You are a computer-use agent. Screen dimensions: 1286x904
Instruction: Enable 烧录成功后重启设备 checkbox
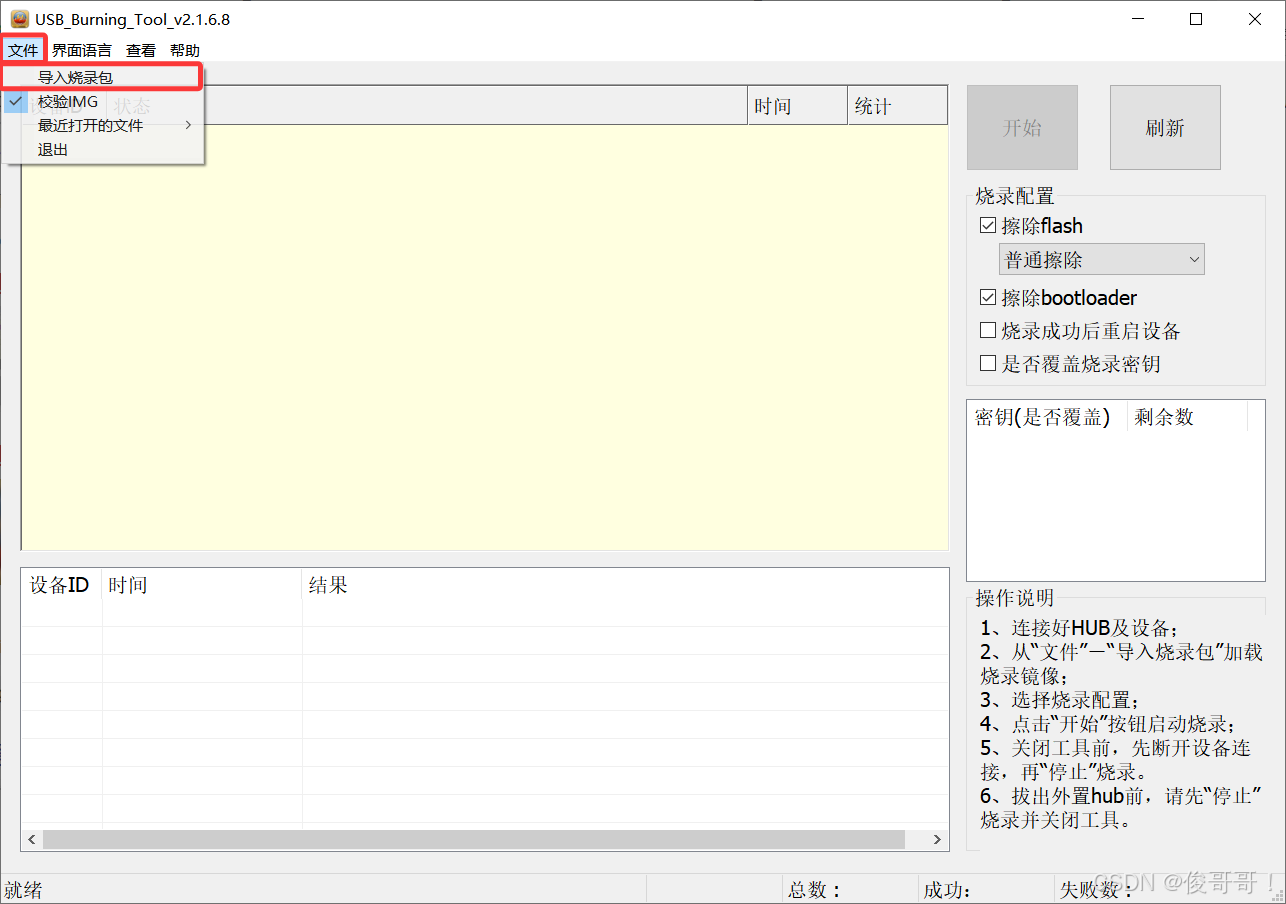988,331
